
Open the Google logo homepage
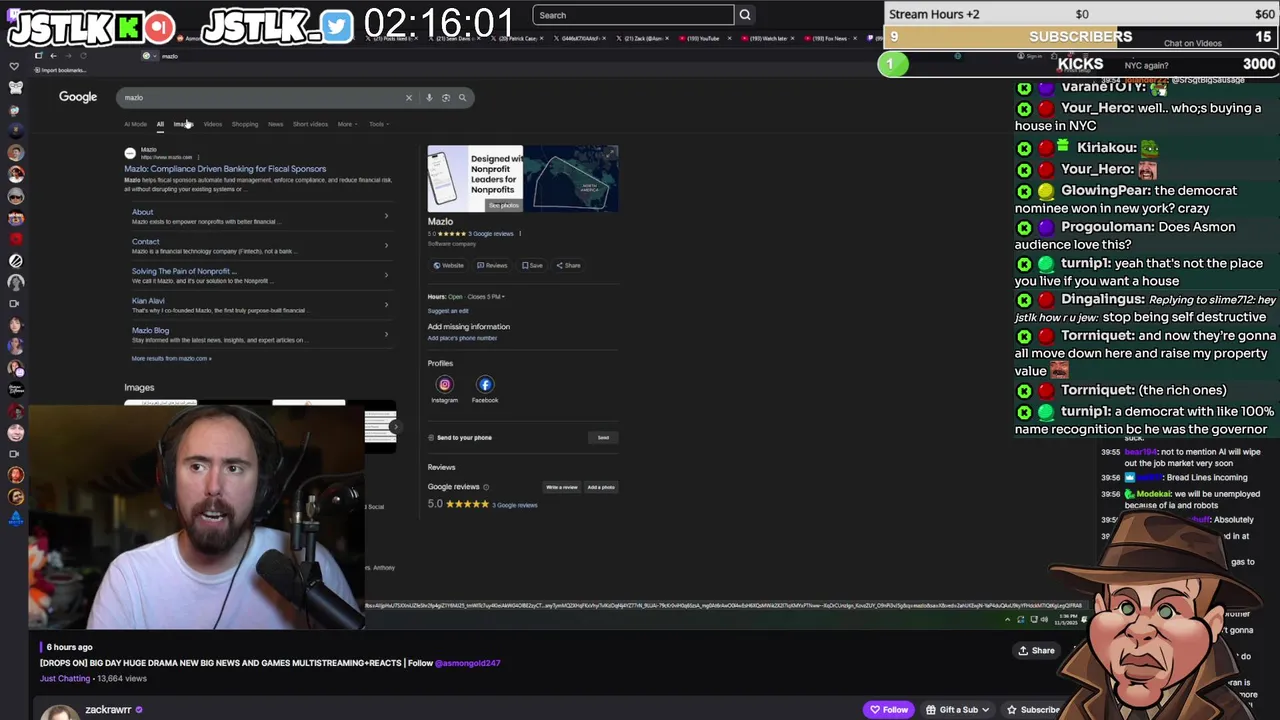click(x=78, y=97)
